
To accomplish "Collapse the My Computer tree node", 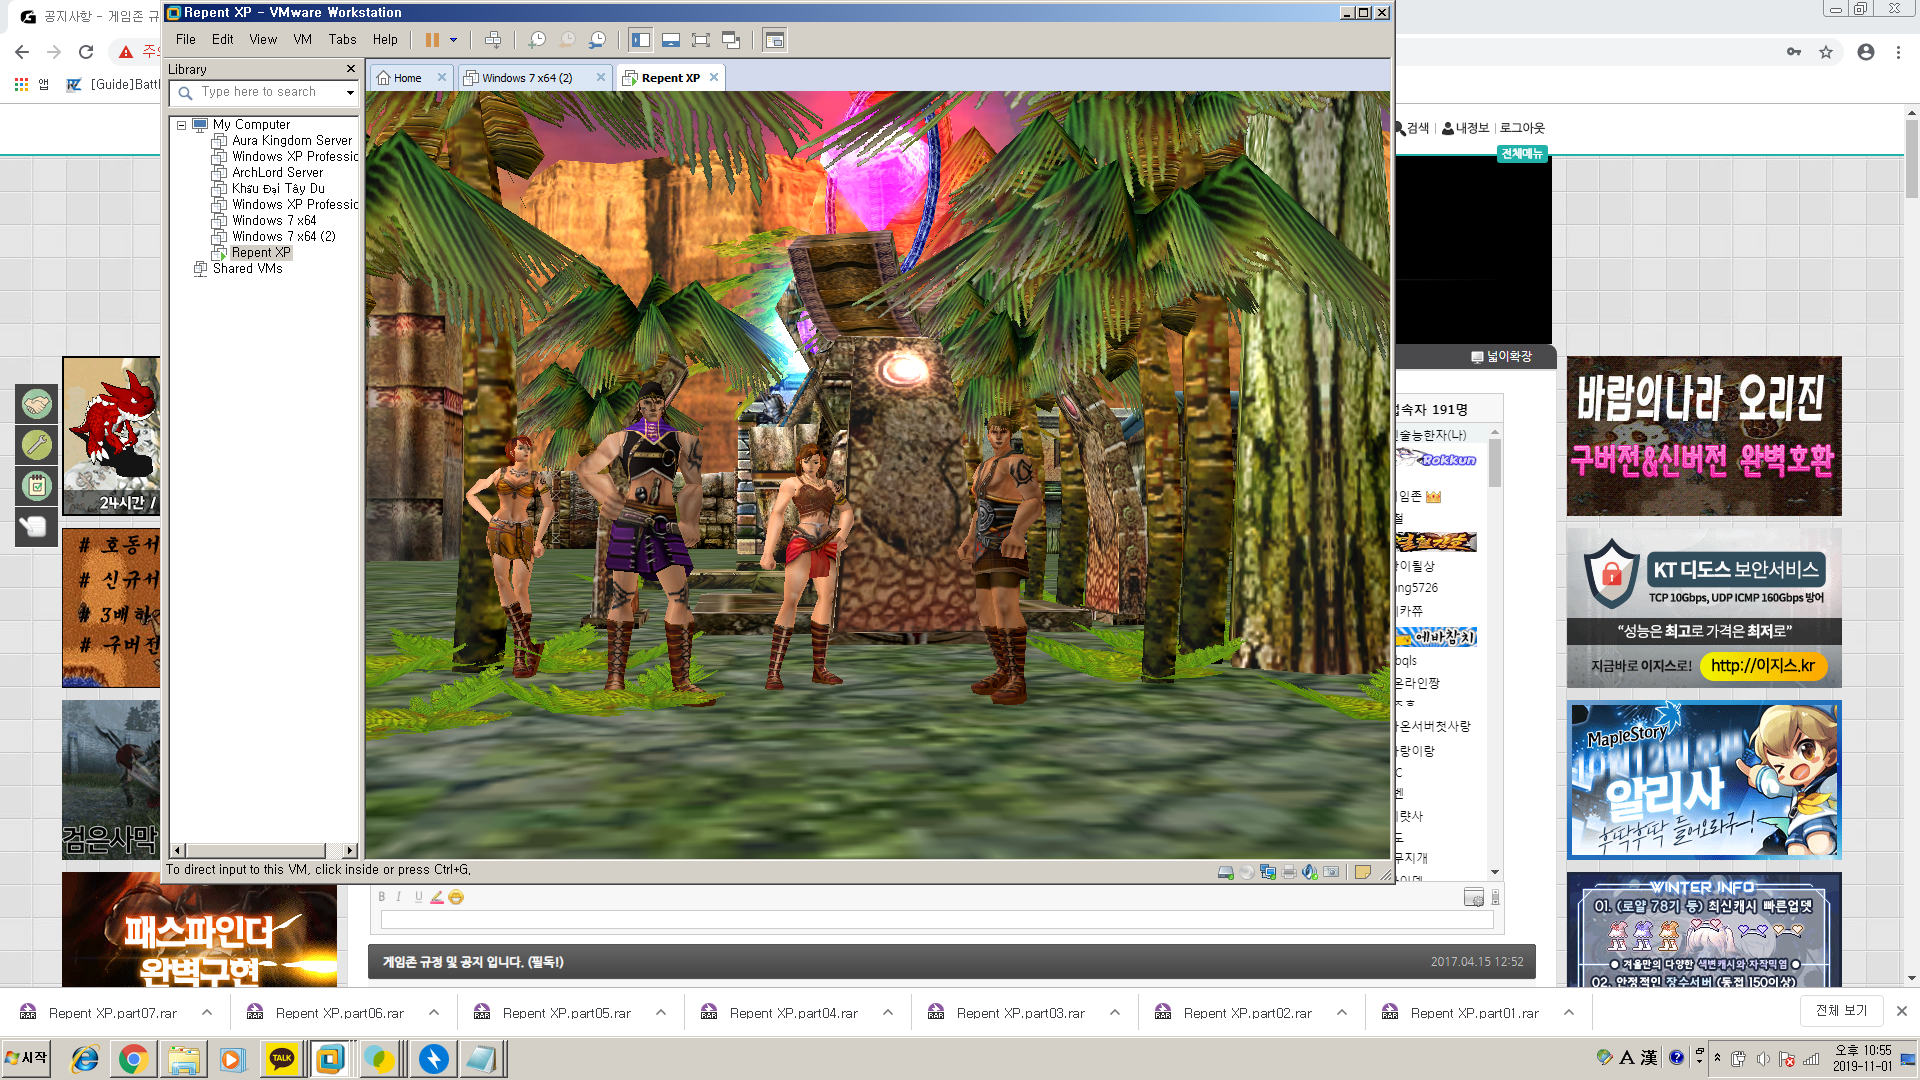I will pyautogui.click(x=181, y=125).
